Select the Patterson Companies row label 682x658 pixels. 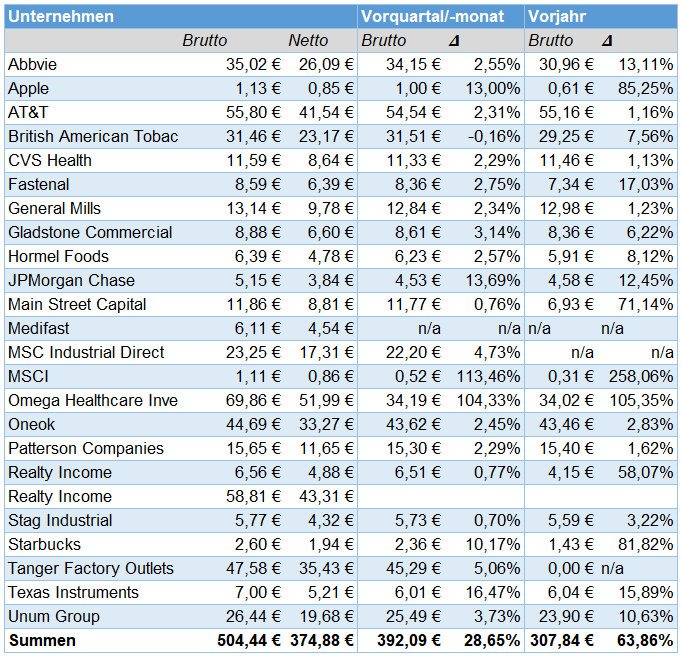coord(86,448)
